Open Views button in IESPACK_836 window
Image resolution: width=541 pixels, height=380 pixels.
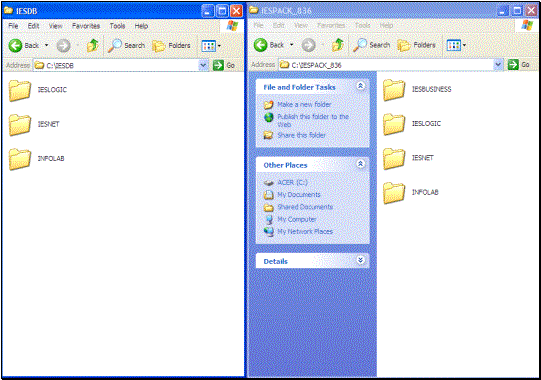[454, 45]
